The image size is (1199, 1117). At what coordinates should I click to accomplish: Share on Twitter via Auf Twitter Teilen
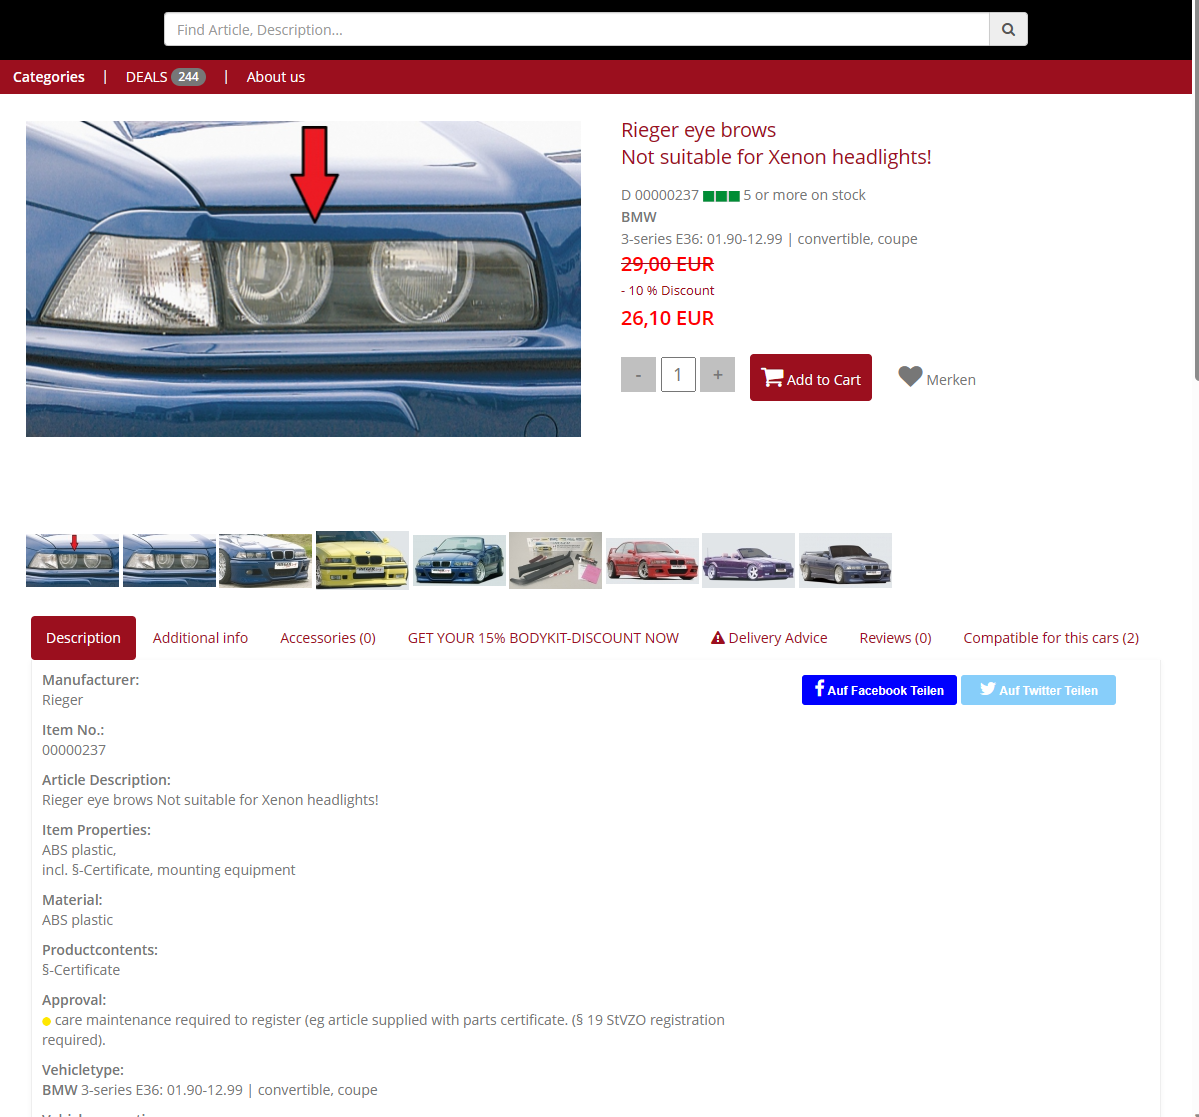(1038, 690)
